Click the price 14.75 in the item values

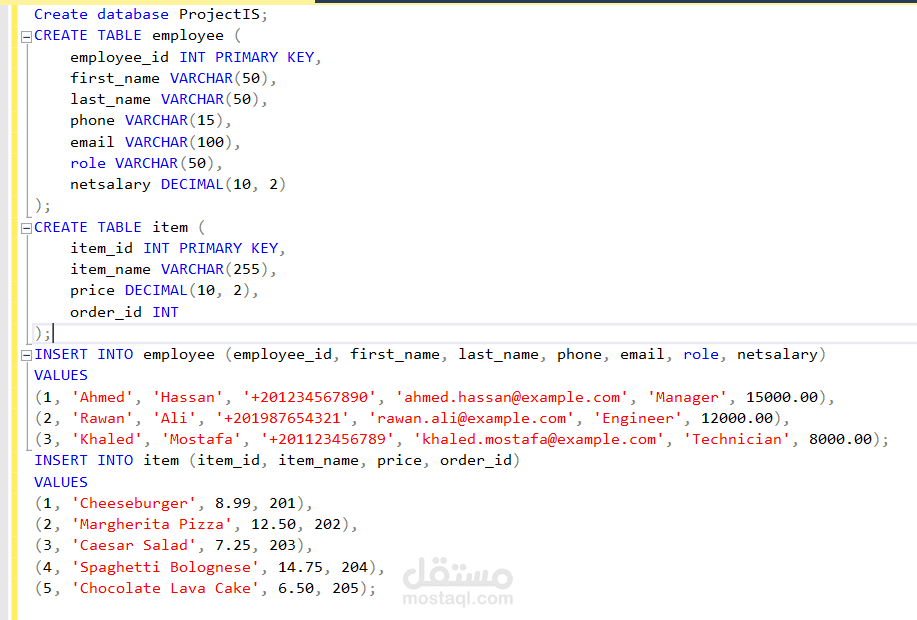pyautogui.click(x=300, y=567)
